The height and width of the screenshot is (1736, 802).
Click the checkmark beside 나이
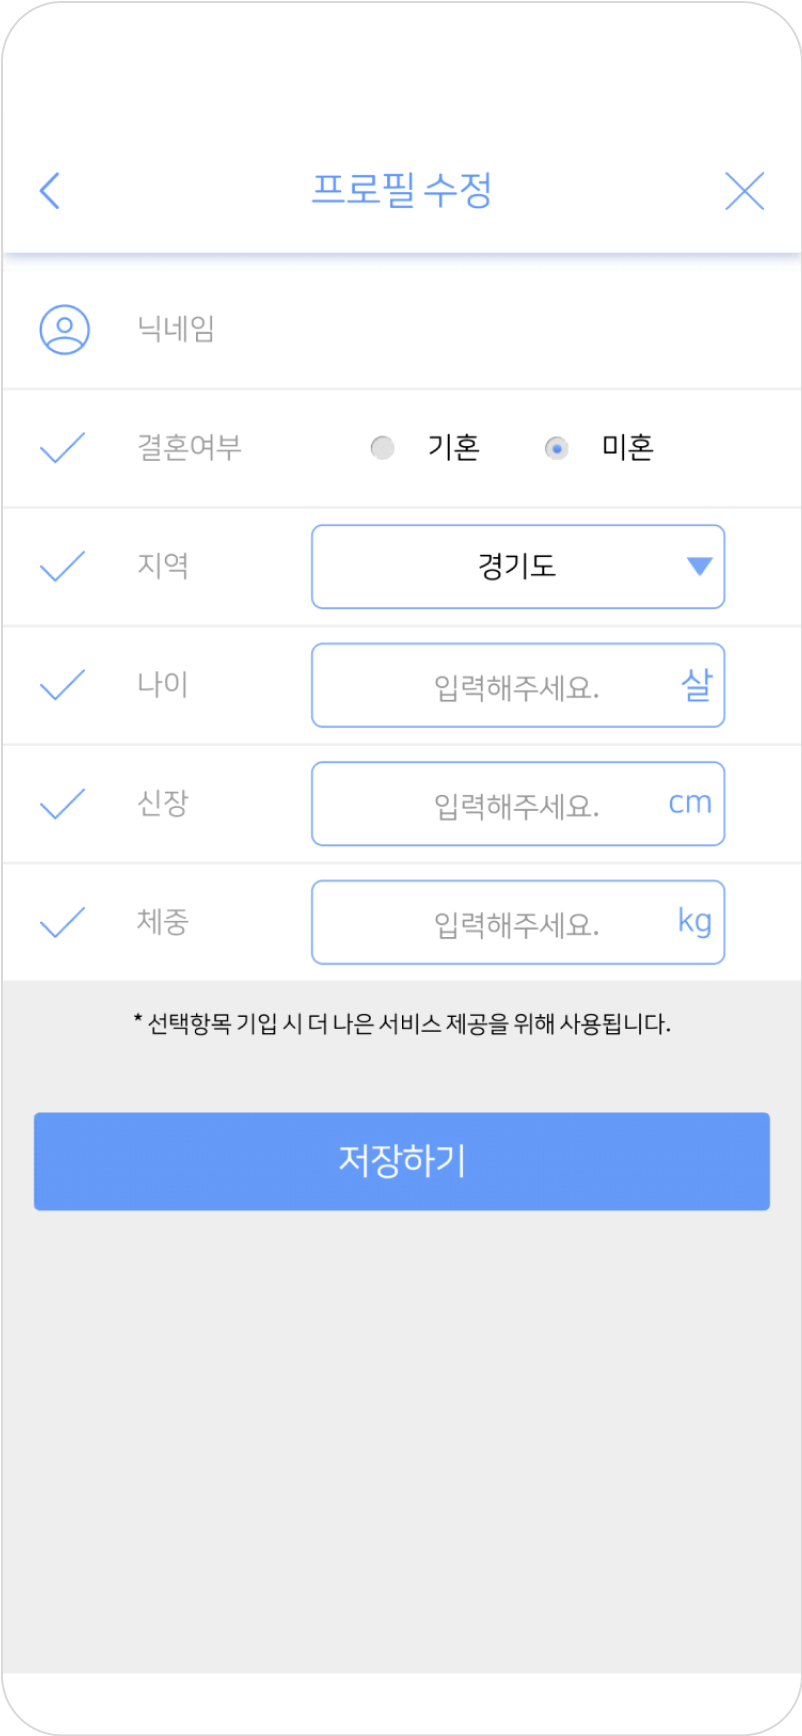62,685
